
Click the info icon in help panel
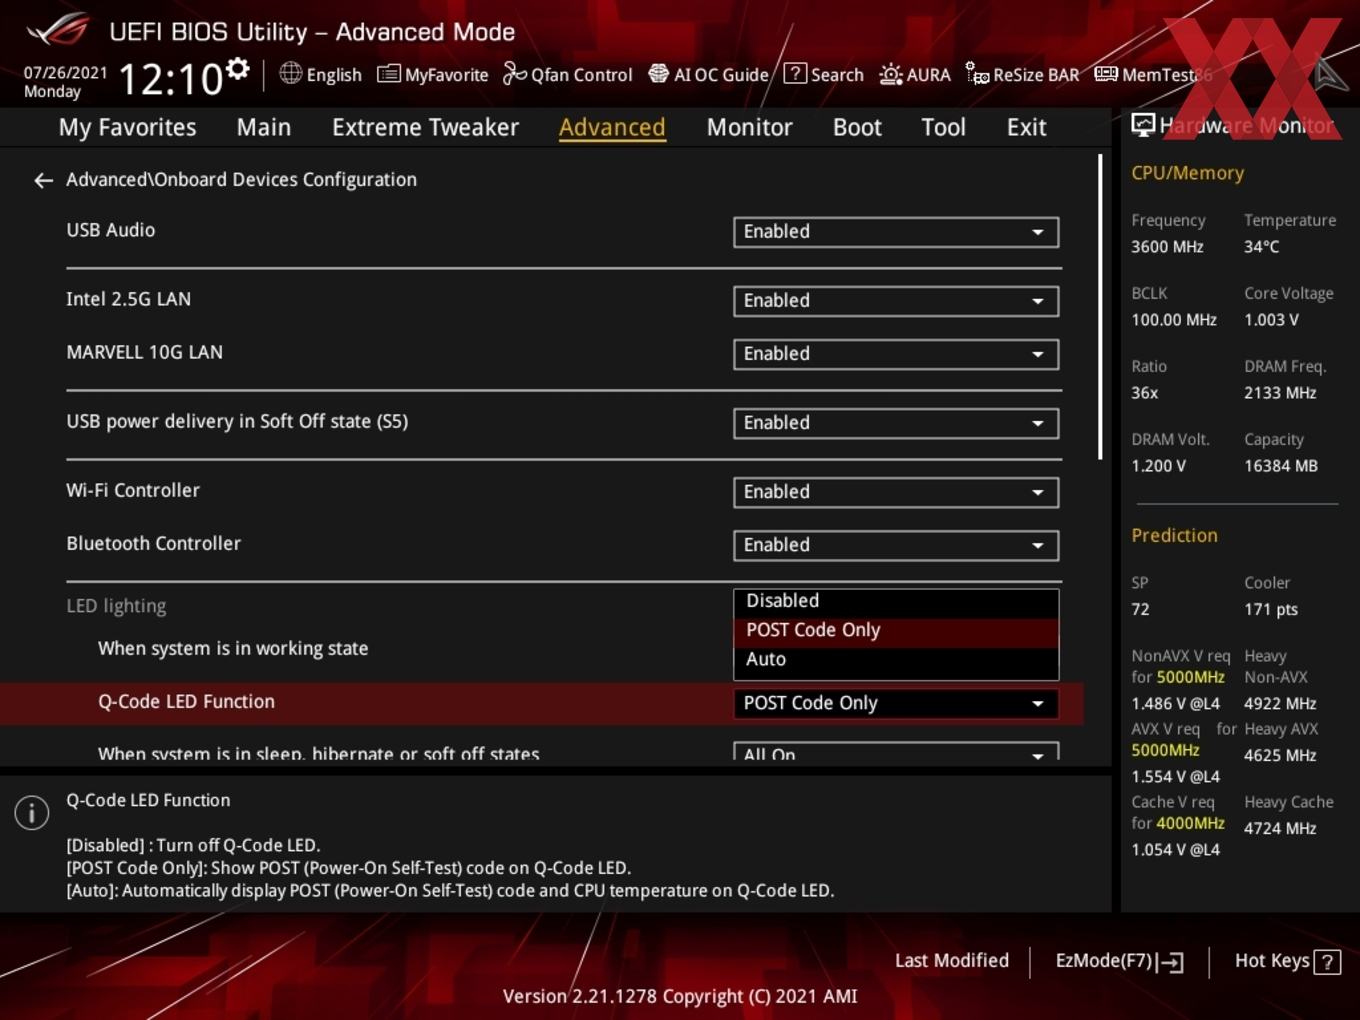32,813
